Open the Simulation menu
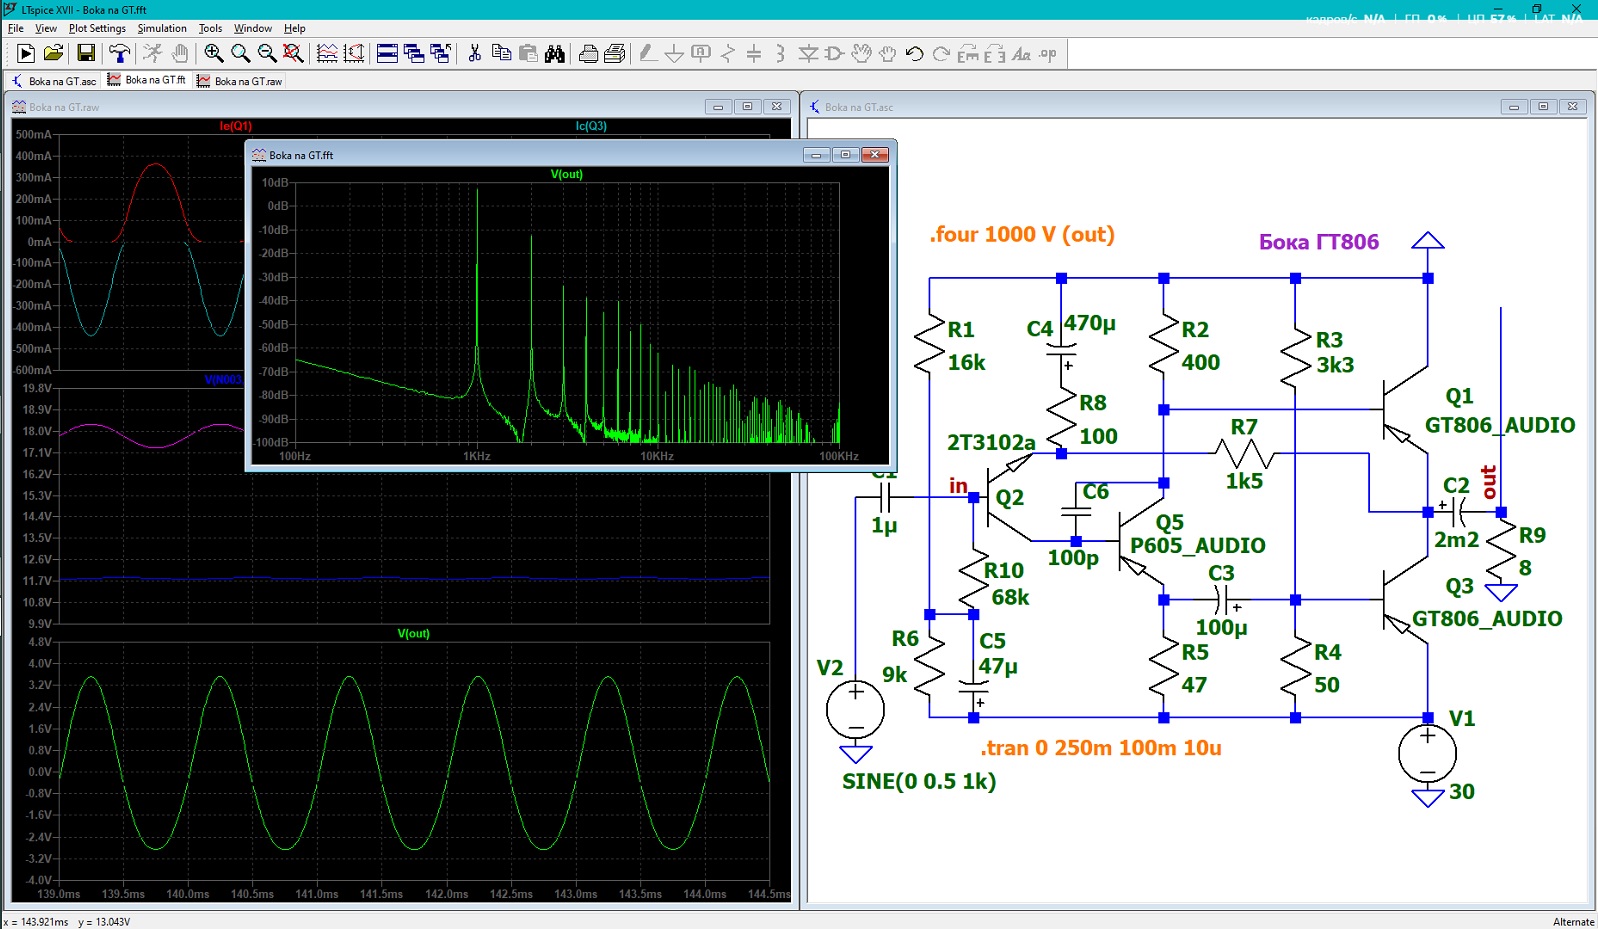 pyautogui.click(x=162, y=28)
